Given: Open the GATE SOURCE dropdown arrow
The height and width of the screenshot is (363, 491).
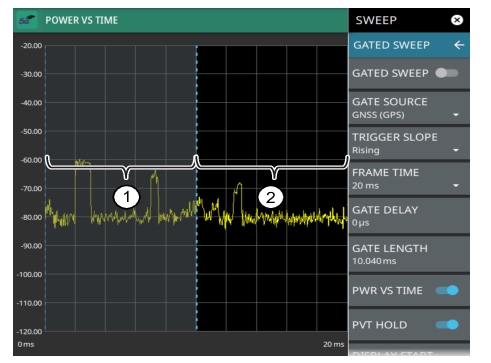Looking at the screenshot, I should pos(456,115).
